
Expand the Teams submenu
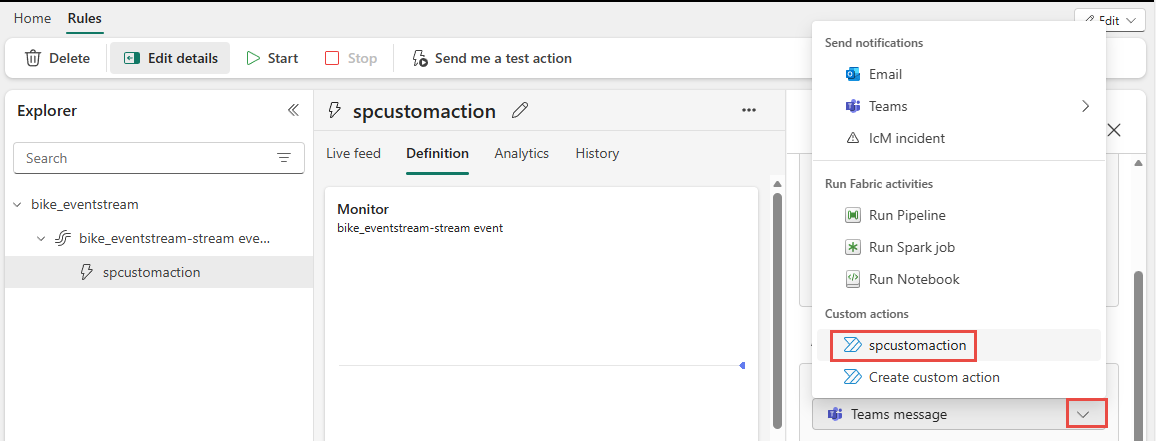click(1085, 106)
